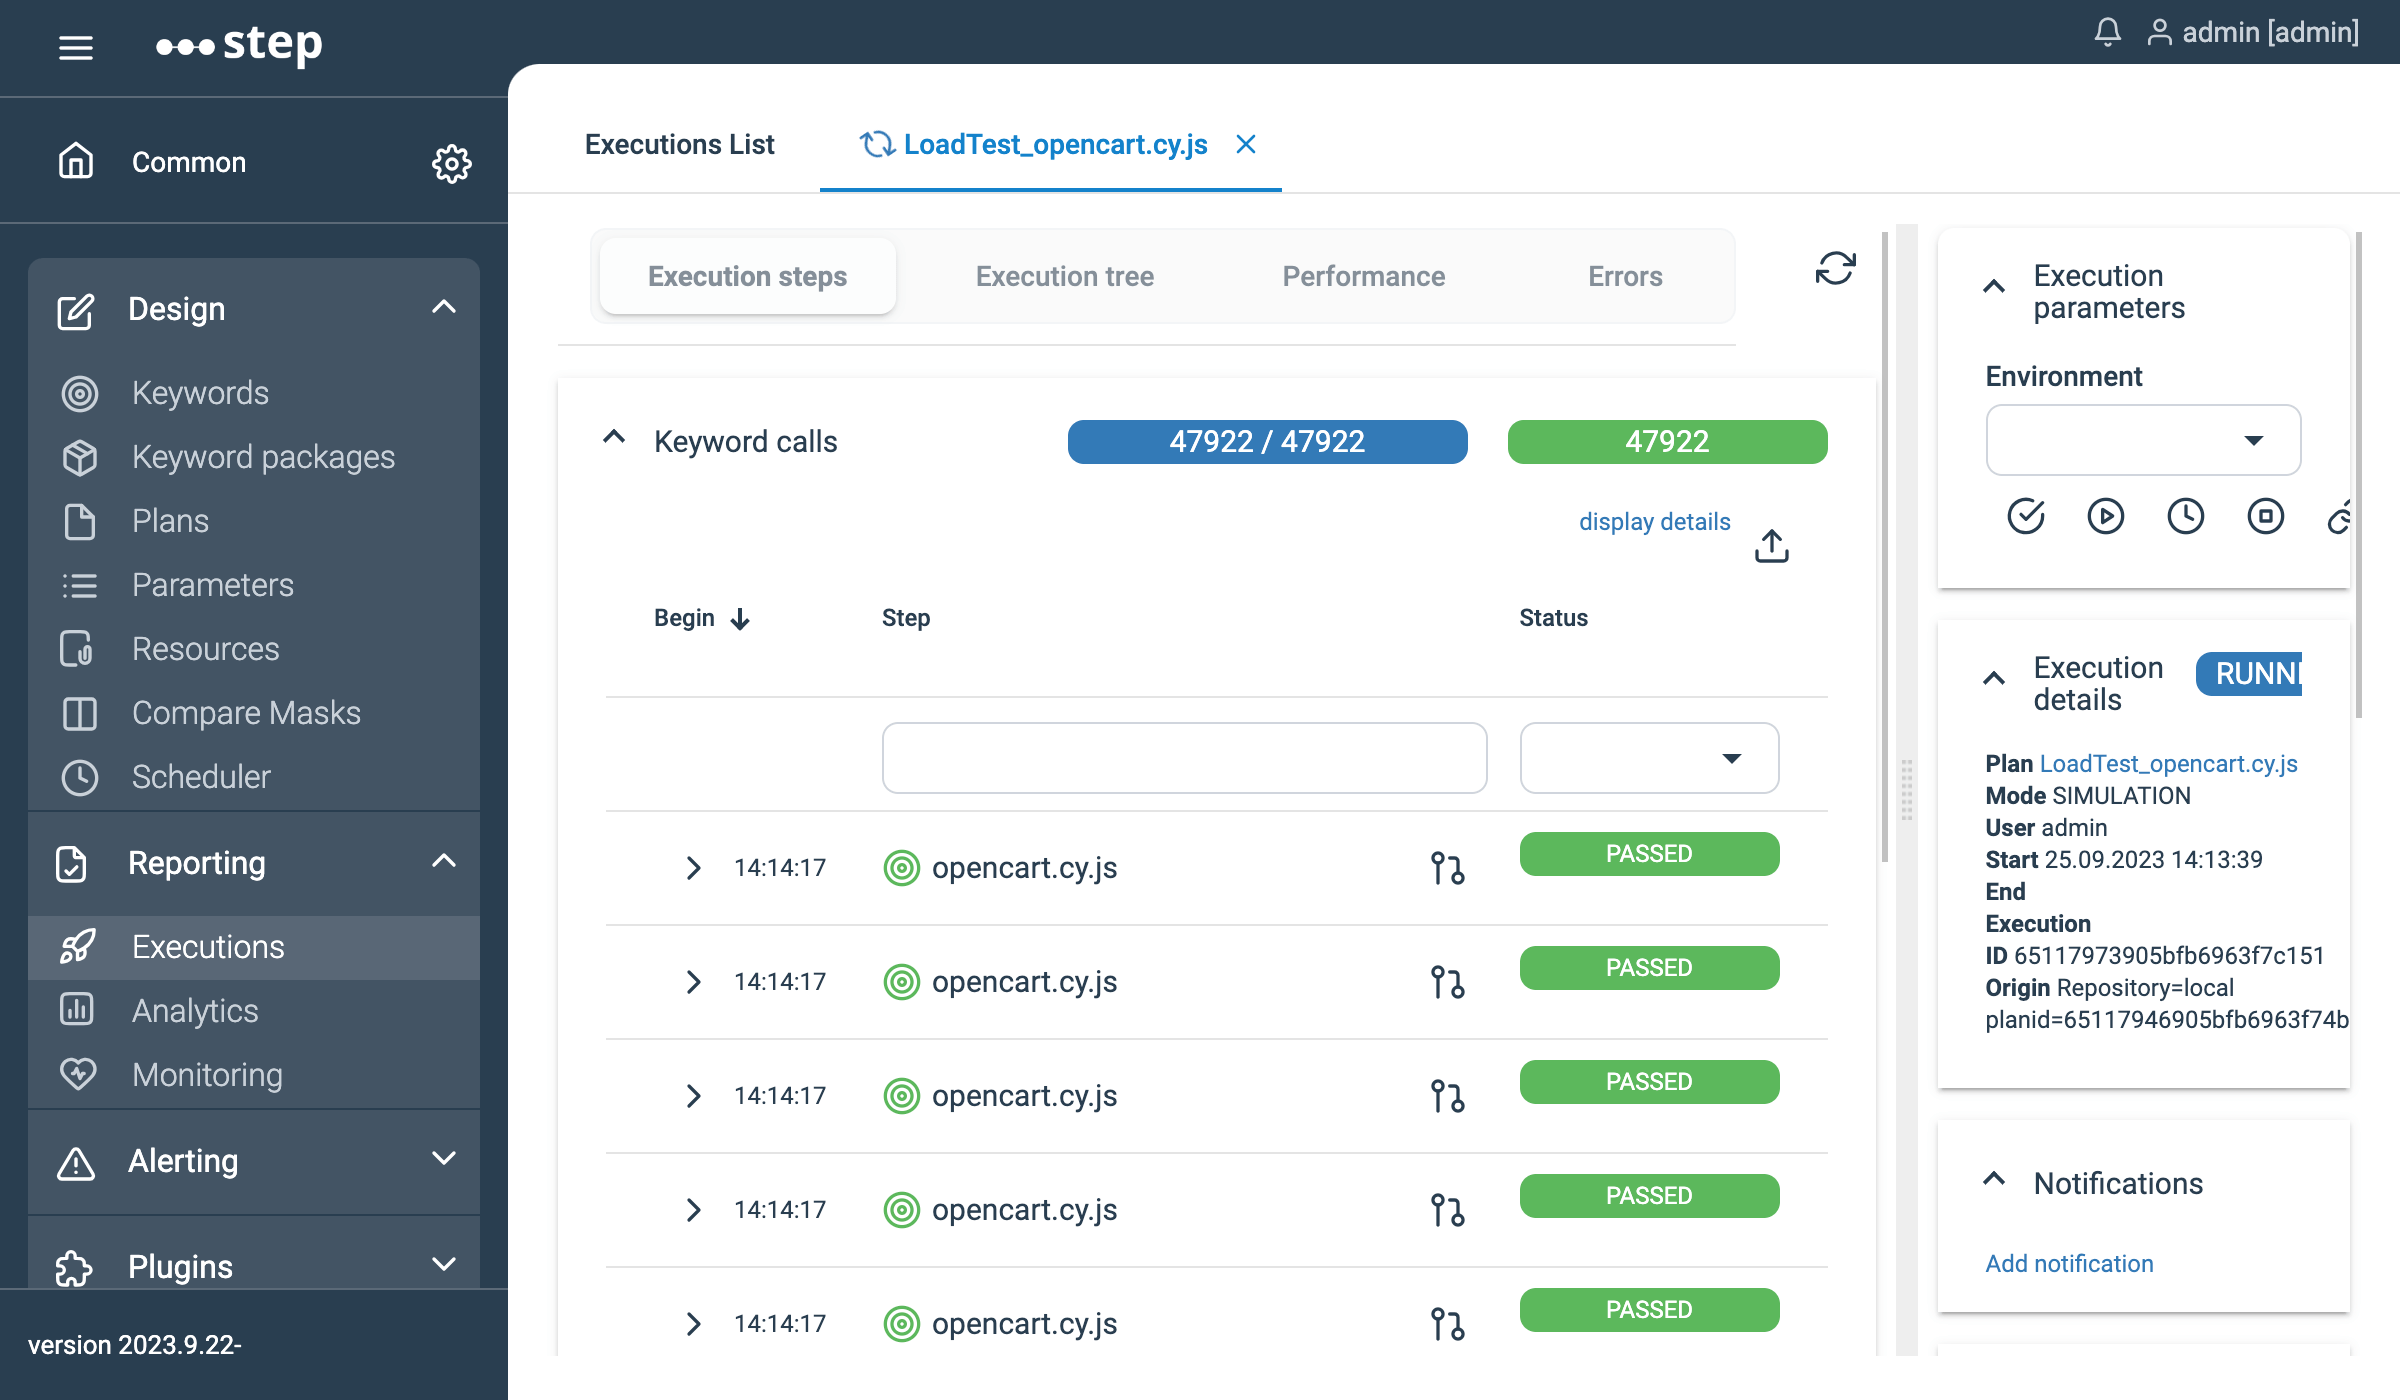Open the Status filter dropdown
This screenshot has width=2400, height=1400.
point(1649,758)
